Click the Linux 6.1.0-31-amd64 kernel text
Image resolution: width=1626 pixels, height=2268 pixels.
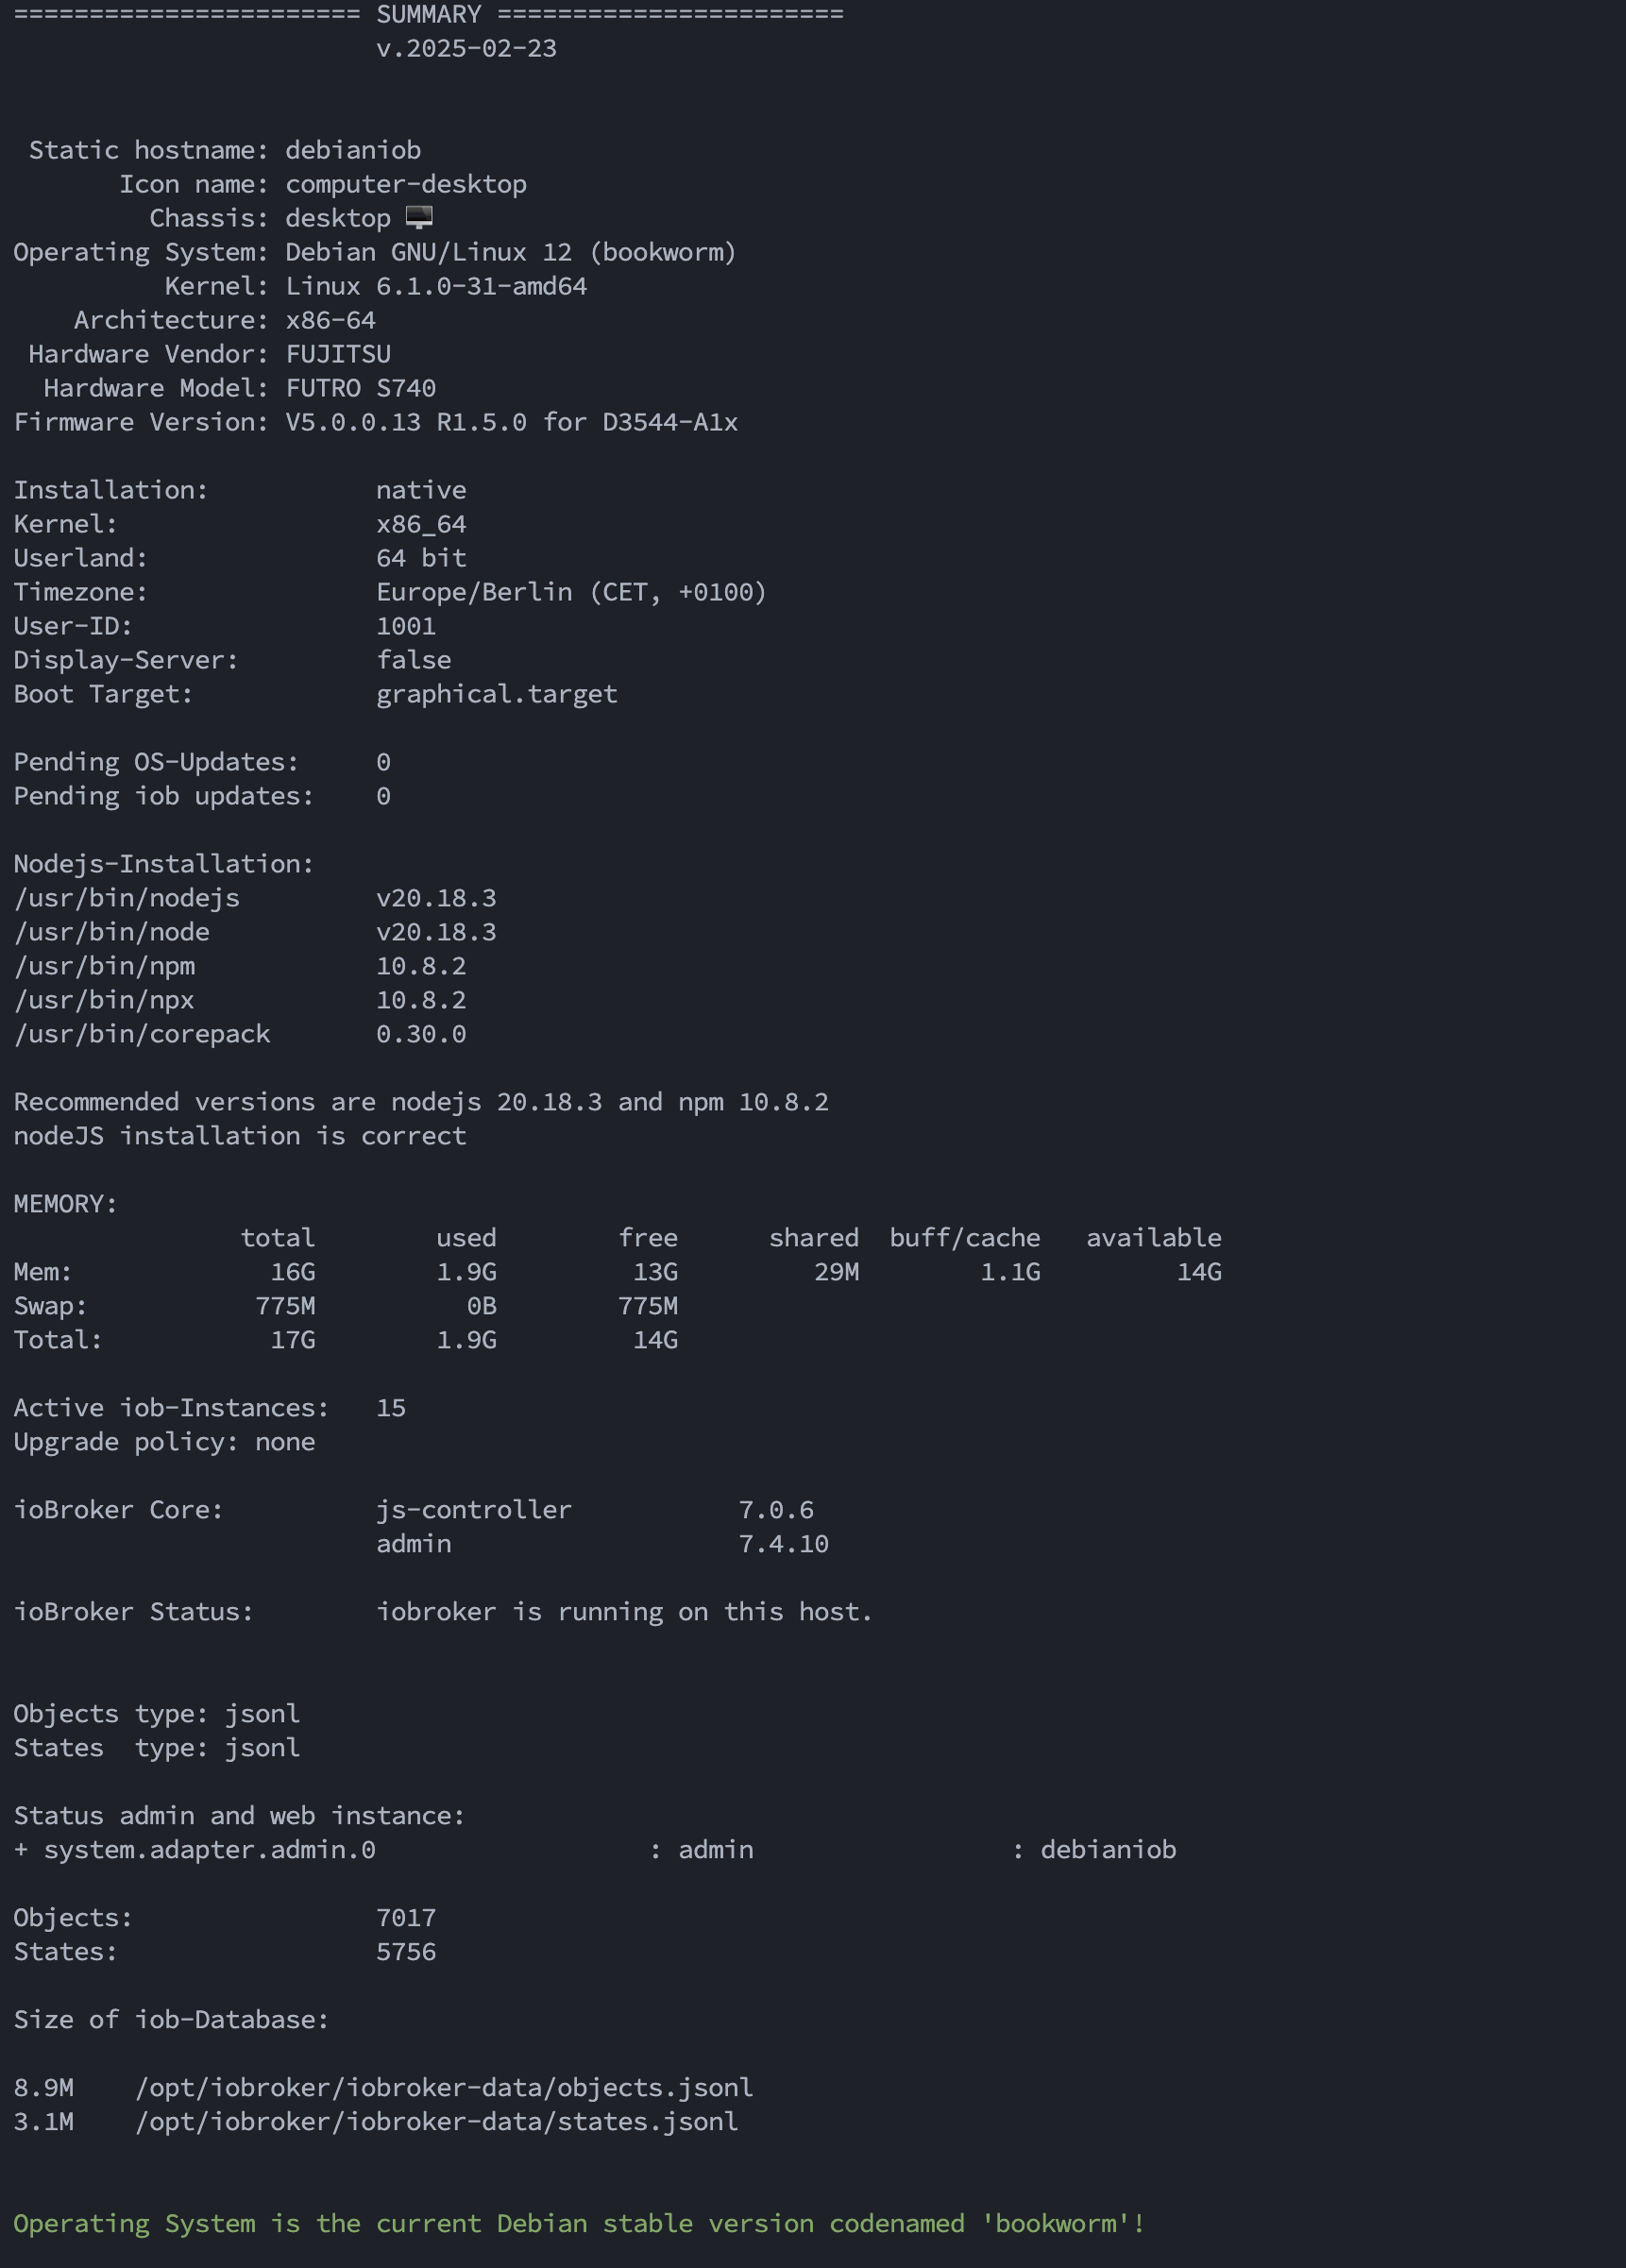tap(436, 286)
